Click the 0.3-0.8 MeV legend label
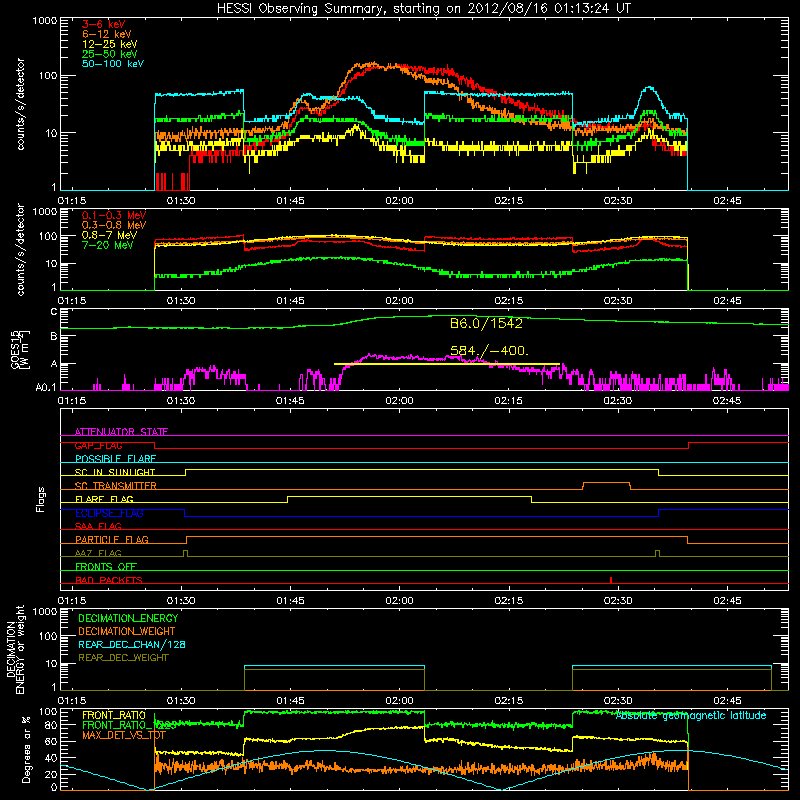 pyautogui.click(x=114, y=225)
